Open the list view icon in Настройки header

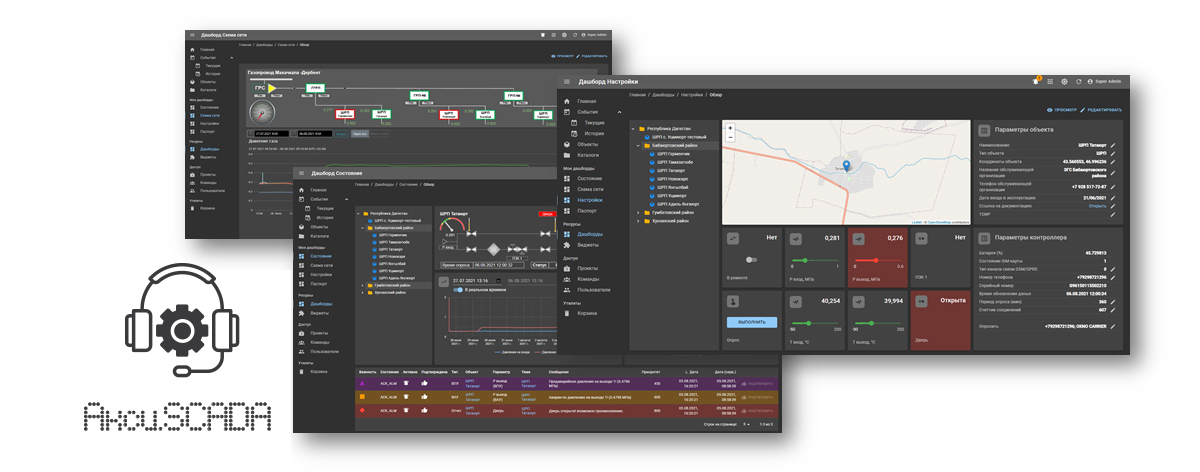click(x=1051, y=80)
